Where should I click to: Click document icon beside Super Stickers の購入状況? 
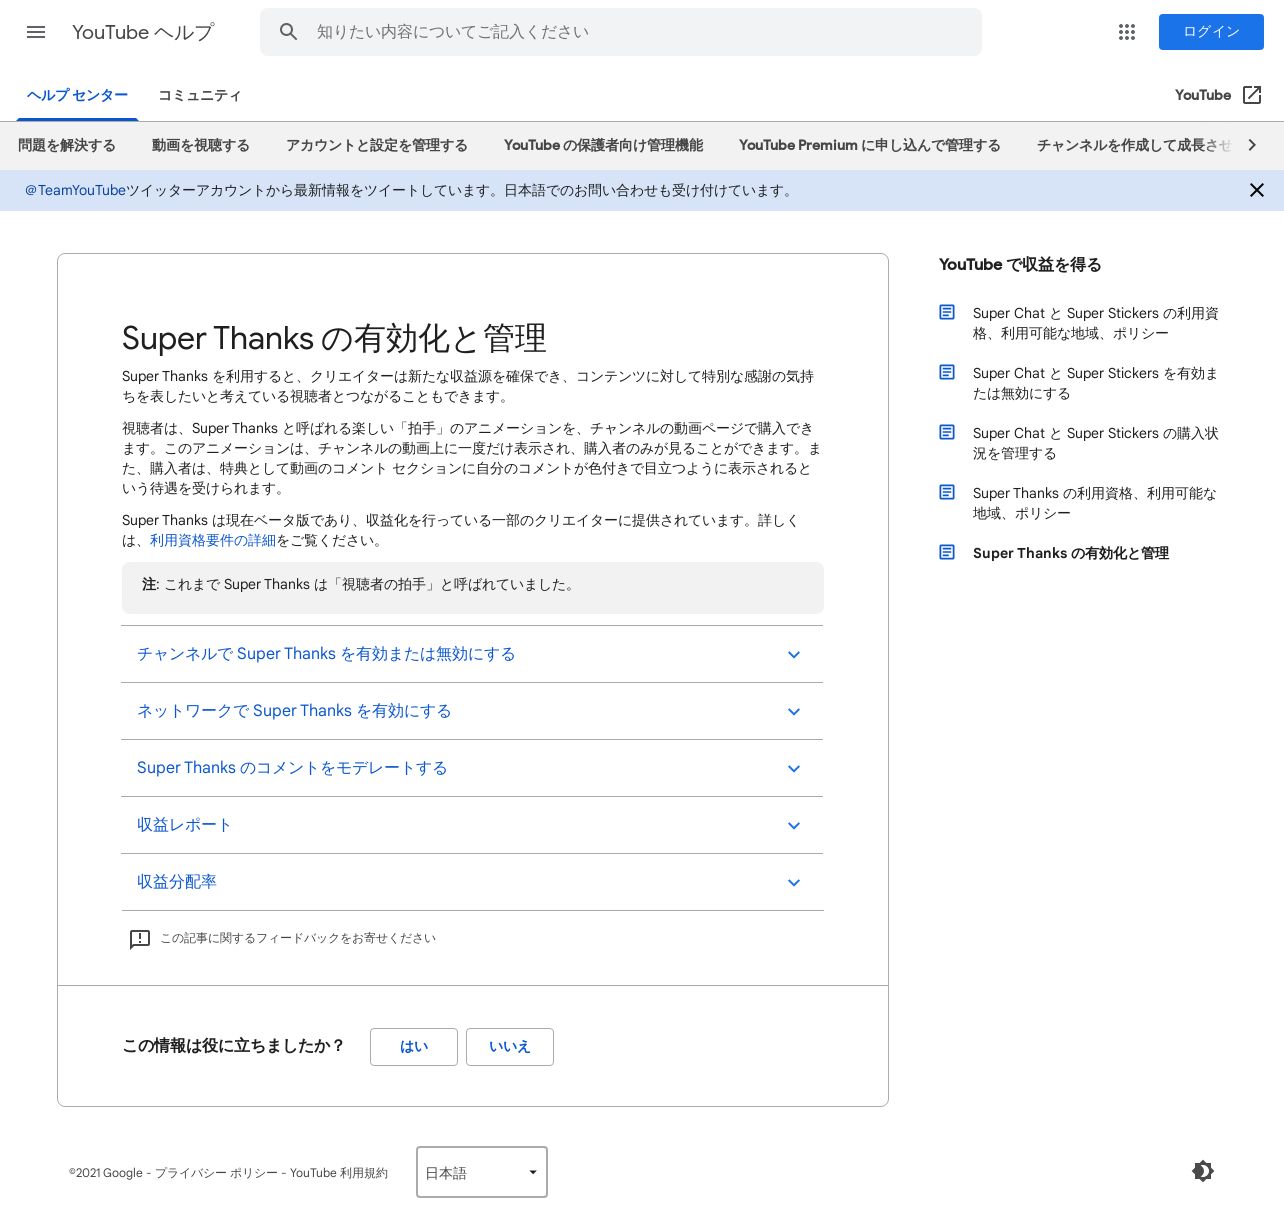(x=947, y=432)
